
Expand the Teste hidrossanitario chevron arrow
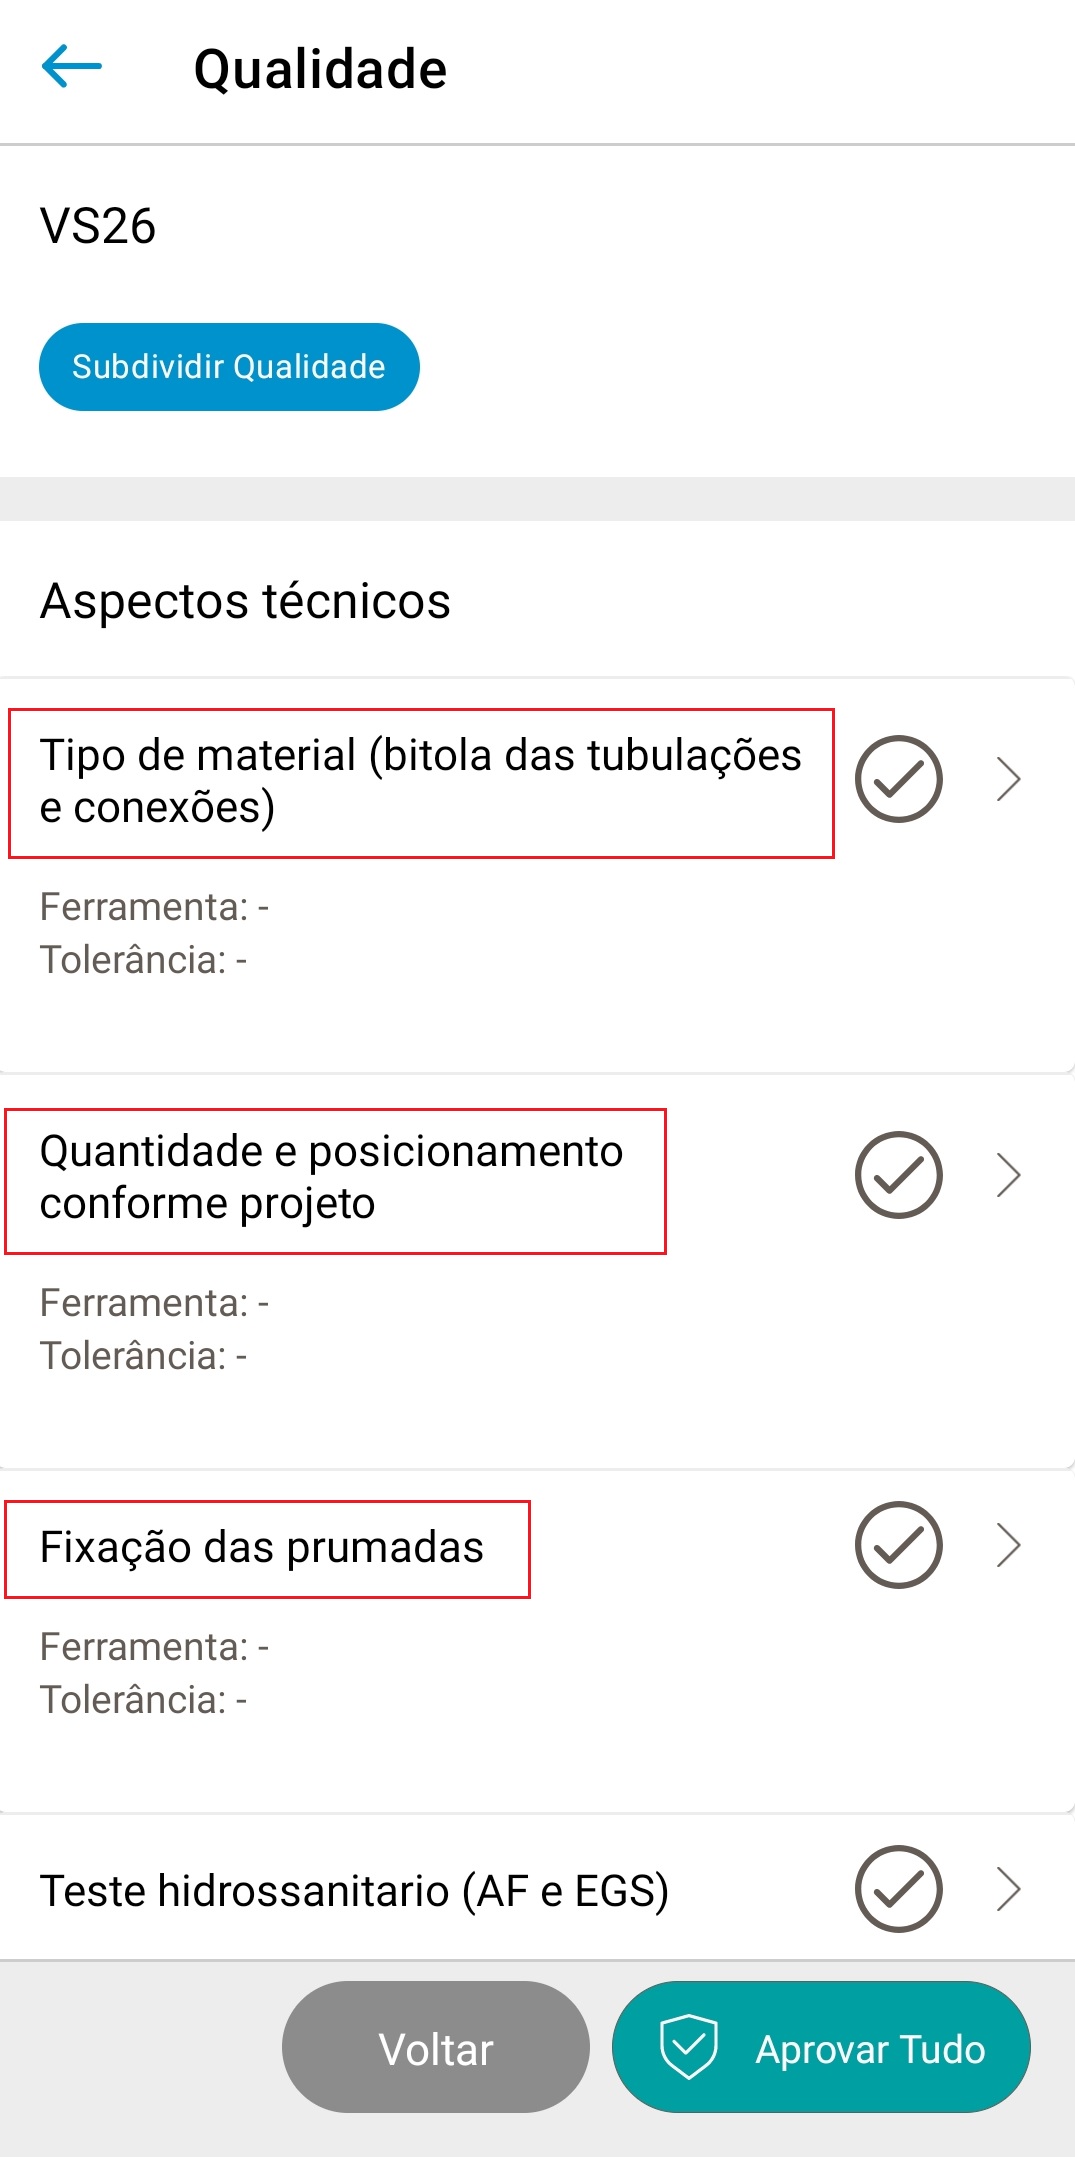(x=1009, y=1889)
